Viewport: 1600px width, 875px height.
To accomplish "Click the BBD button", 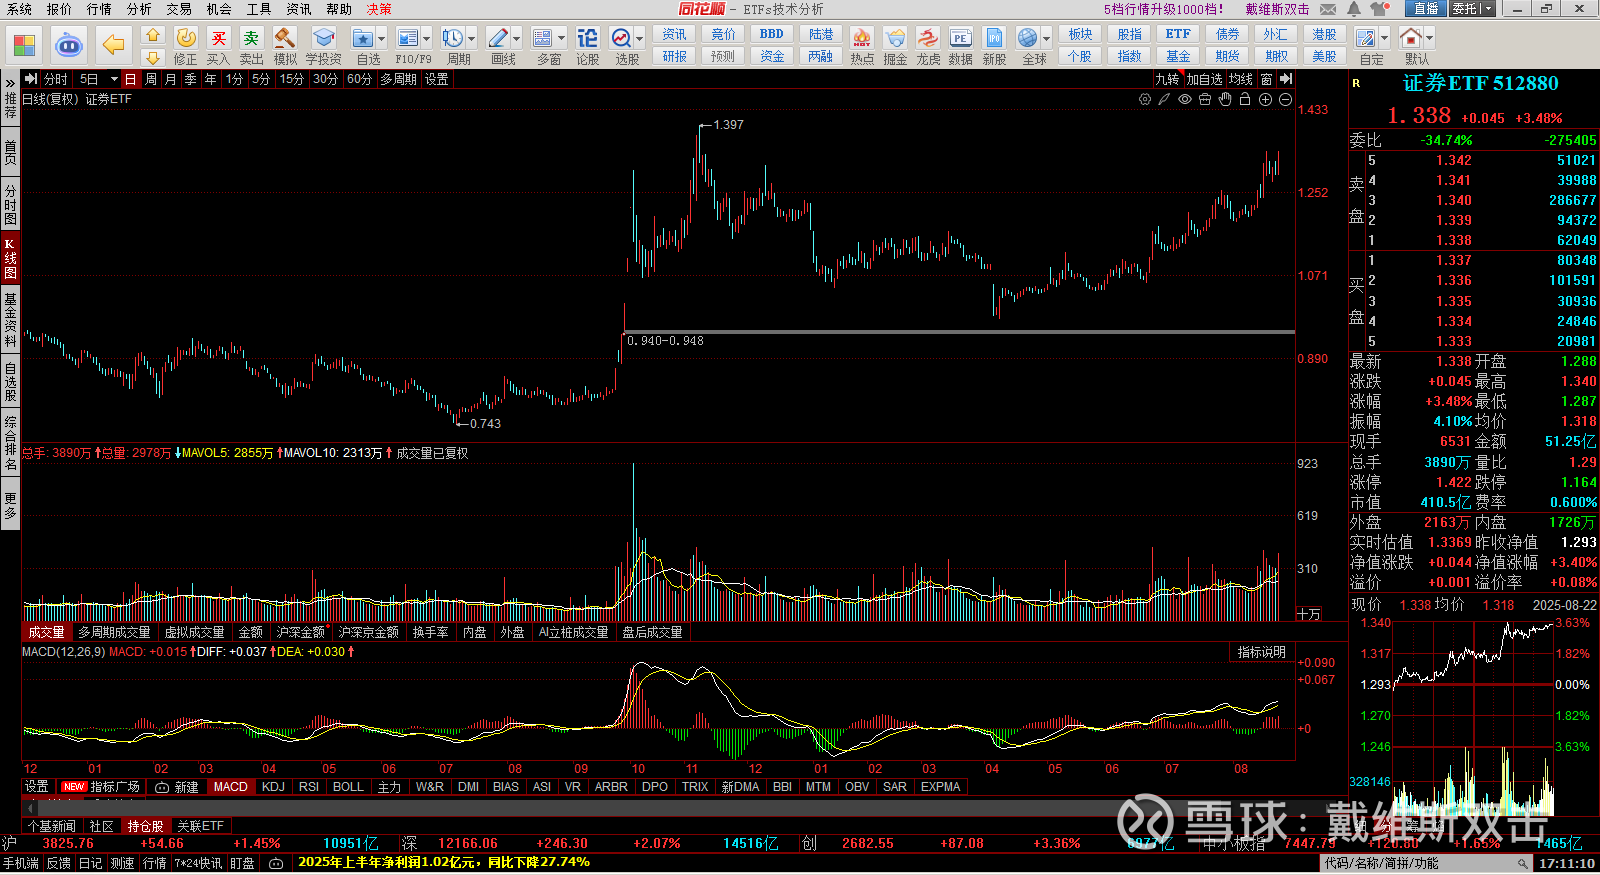I will point(772,34).
